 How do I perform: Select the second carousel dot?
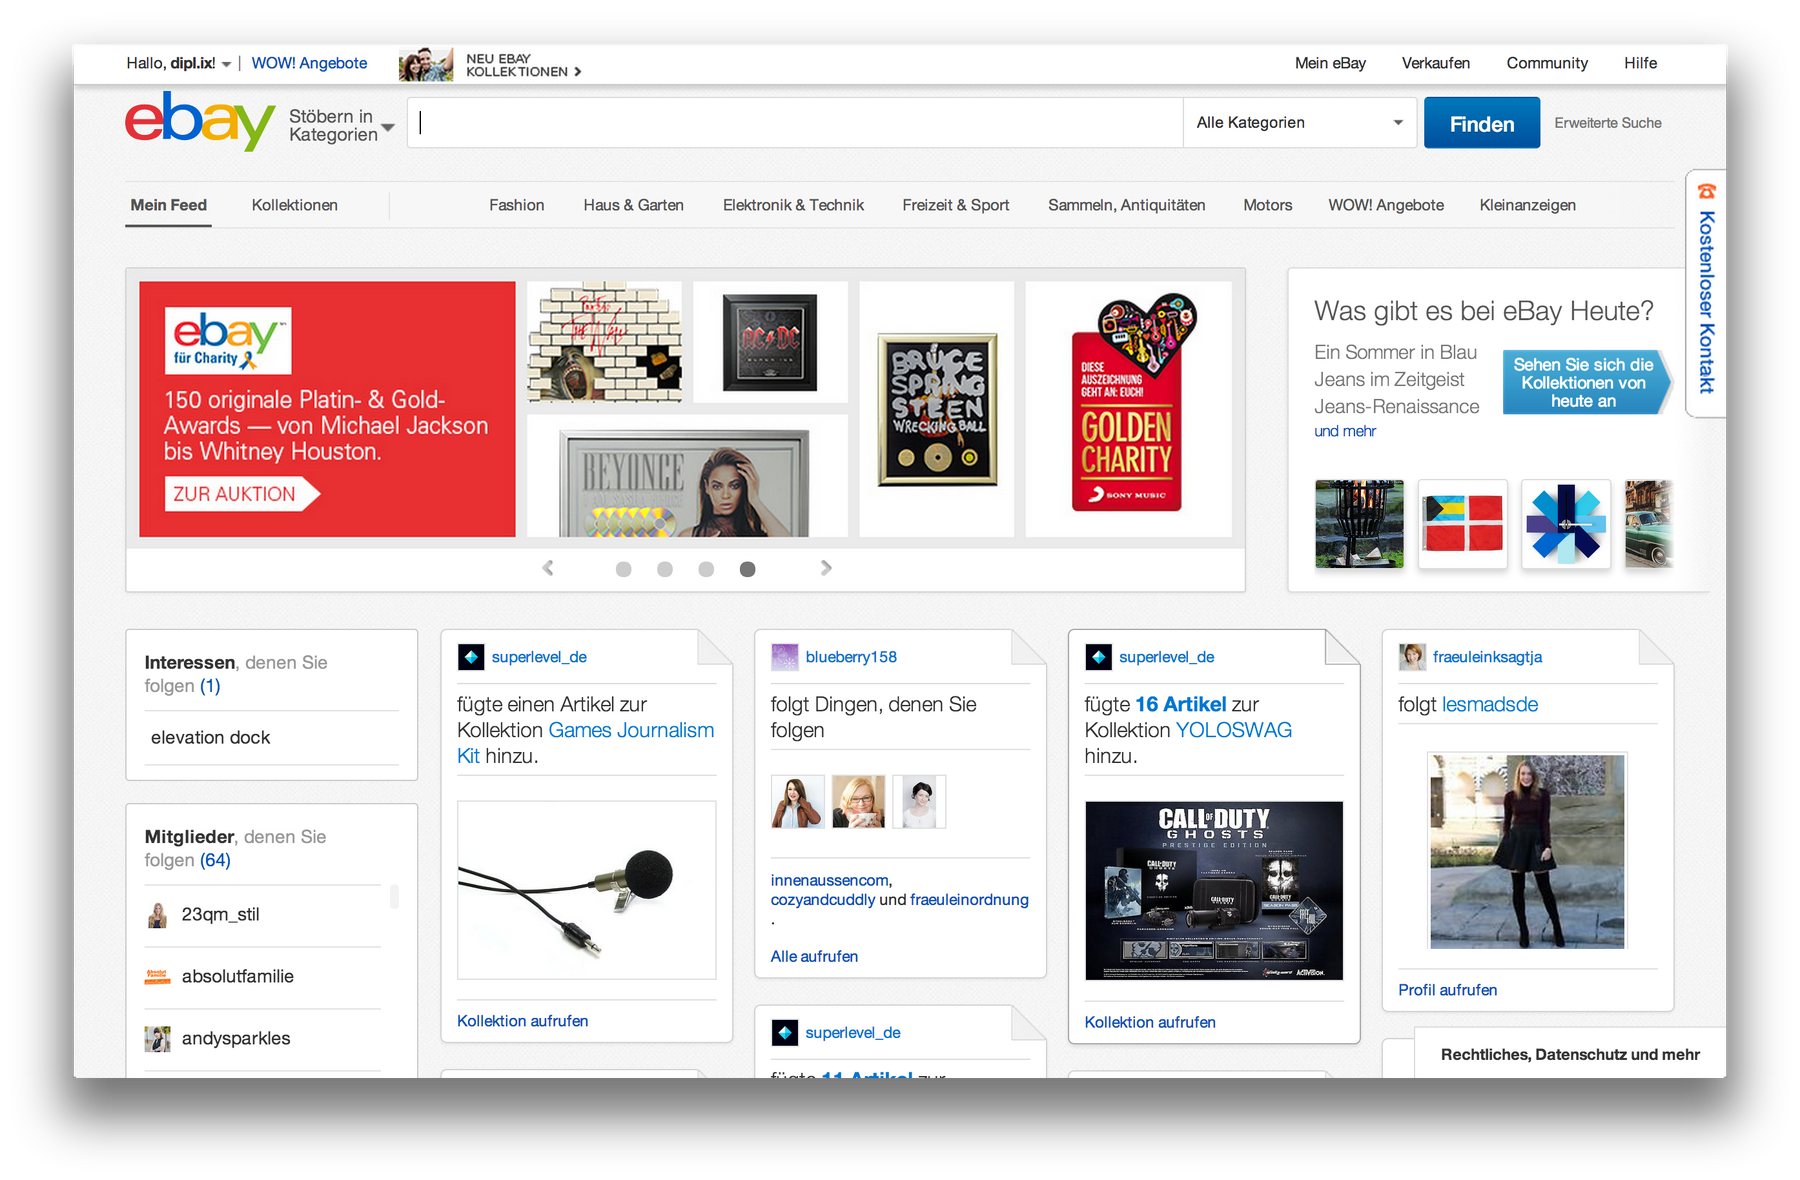(x=665, y=569)
